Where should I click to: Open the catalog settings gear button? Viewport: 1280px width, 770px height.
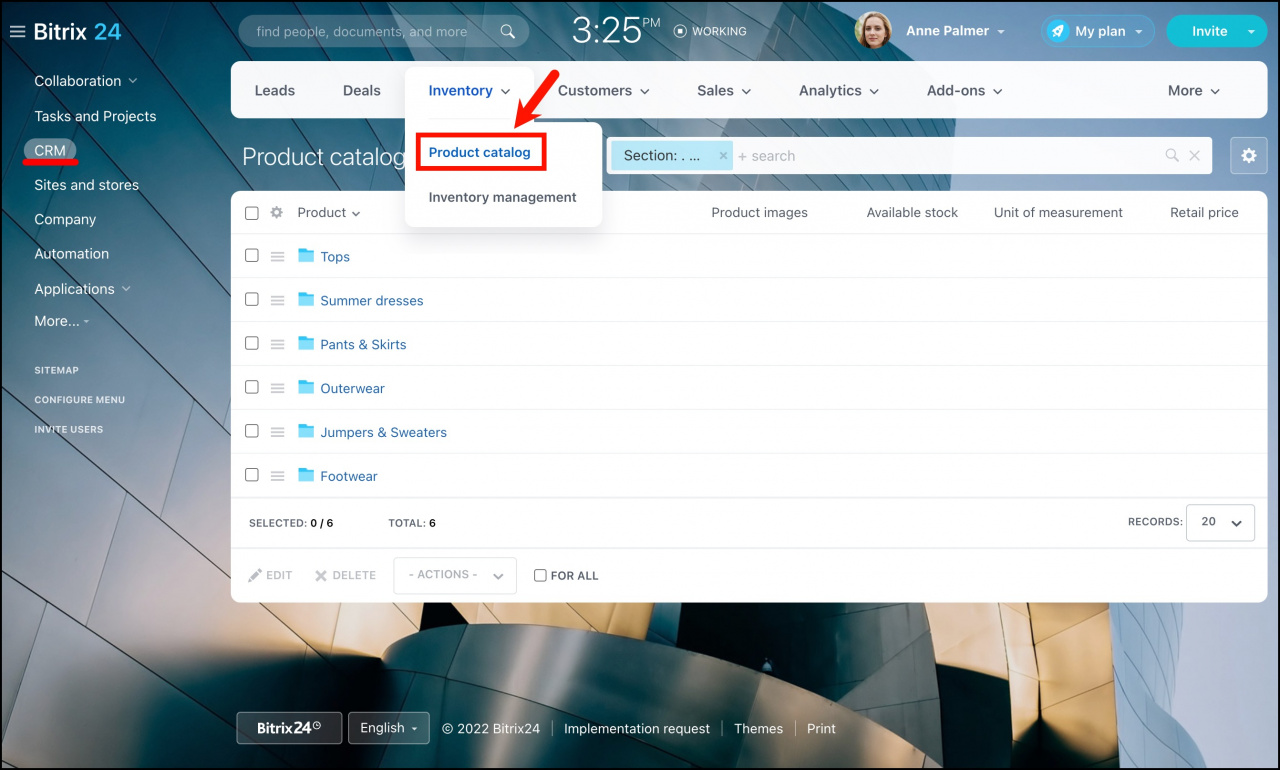(1248, 156)
